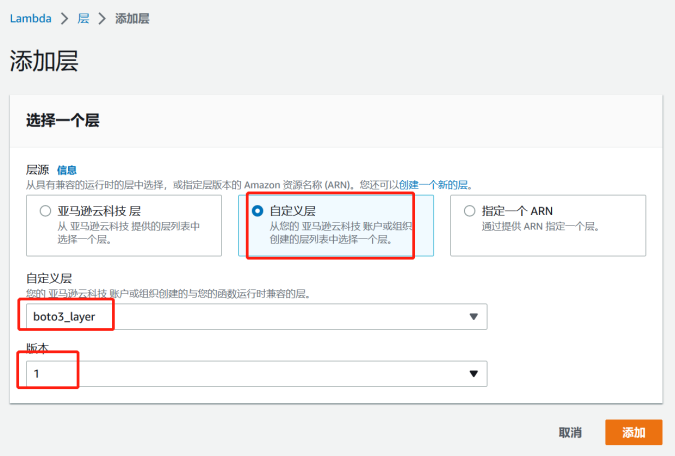Open the 创建一个新的层 link

[433, 185]
